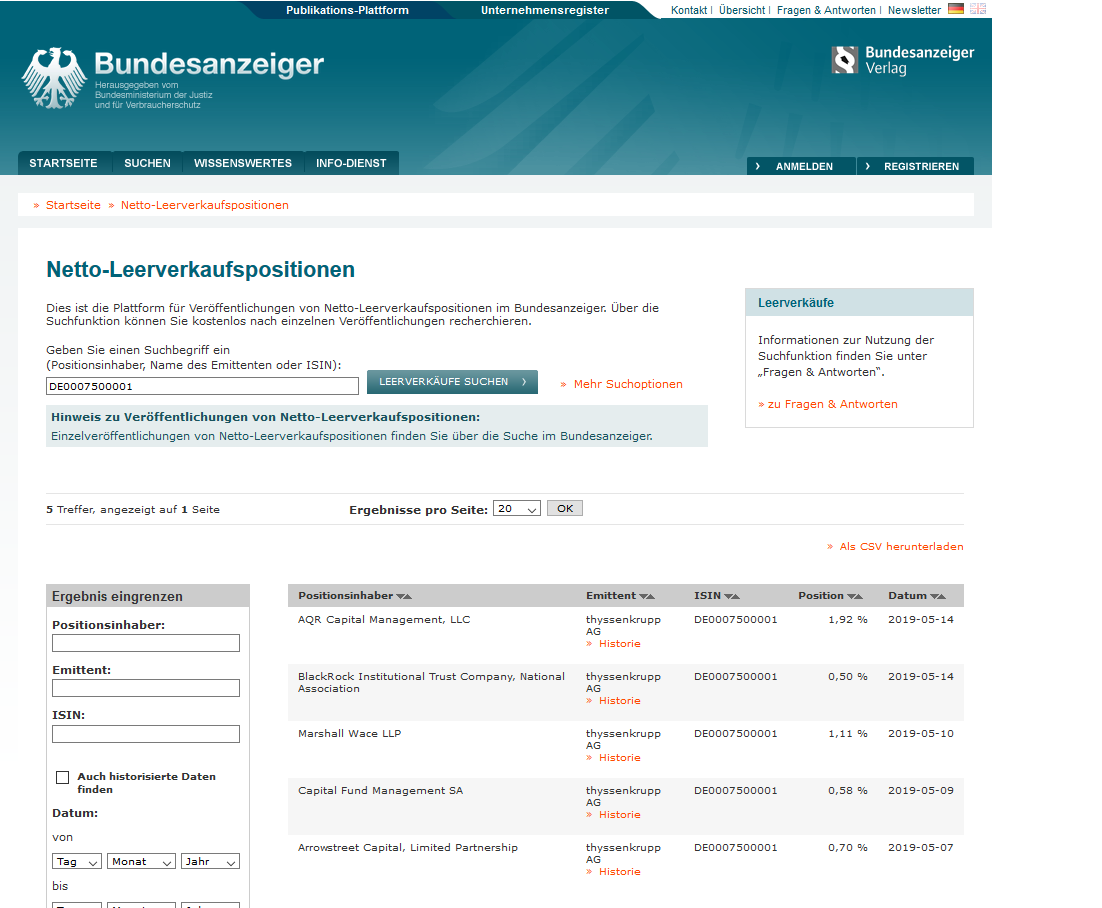Click the Bundesanzeiger eagle logo
The width and height of the screenshot is (1102, 908).
(55, 77)
